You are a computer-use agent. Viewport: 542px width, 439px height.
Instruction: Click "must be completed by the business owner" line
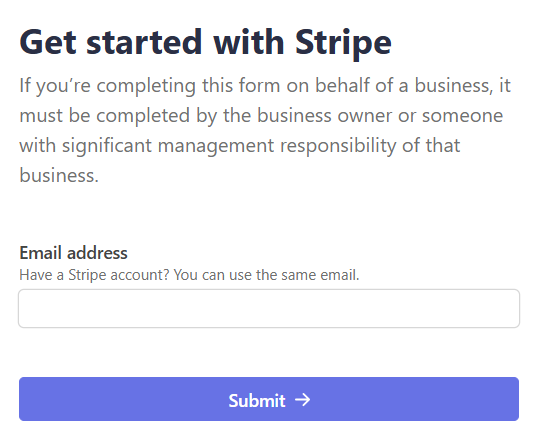coord(206,116)
